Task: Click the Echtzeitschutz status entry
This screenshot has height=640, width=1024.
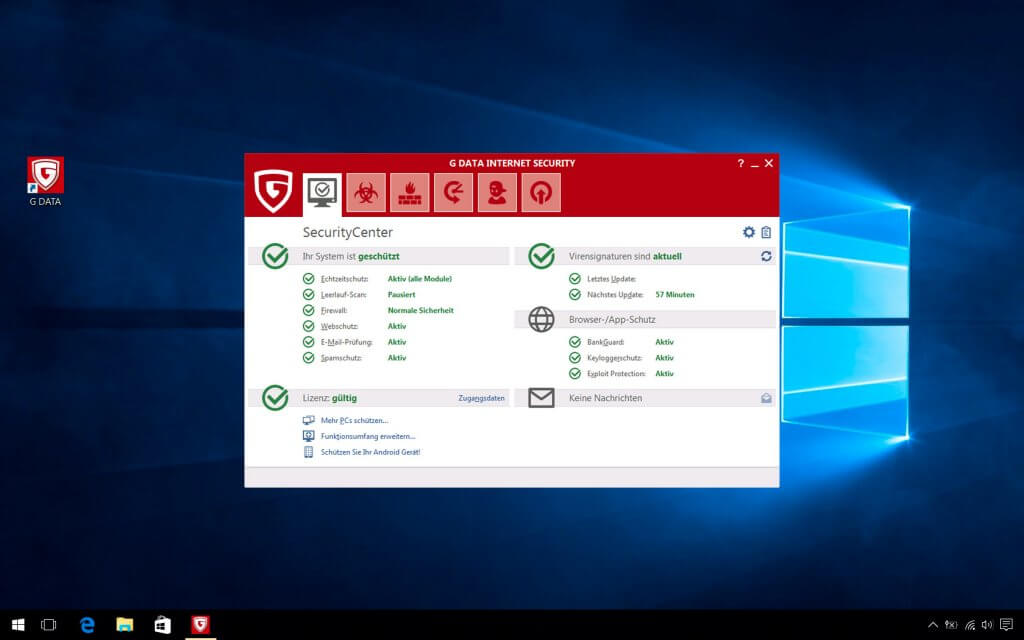Action: tap(345, 279)
